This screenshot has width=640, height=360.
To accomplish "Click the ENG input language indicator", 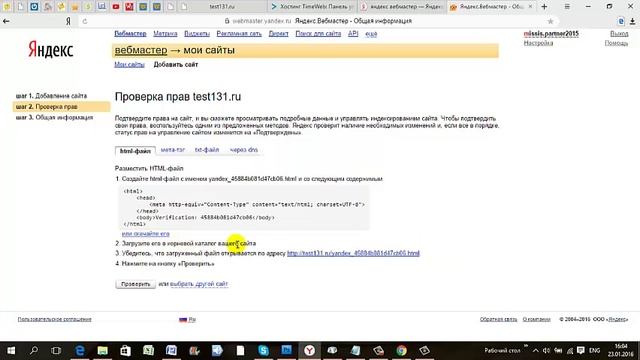I will (x=595, y=351).
